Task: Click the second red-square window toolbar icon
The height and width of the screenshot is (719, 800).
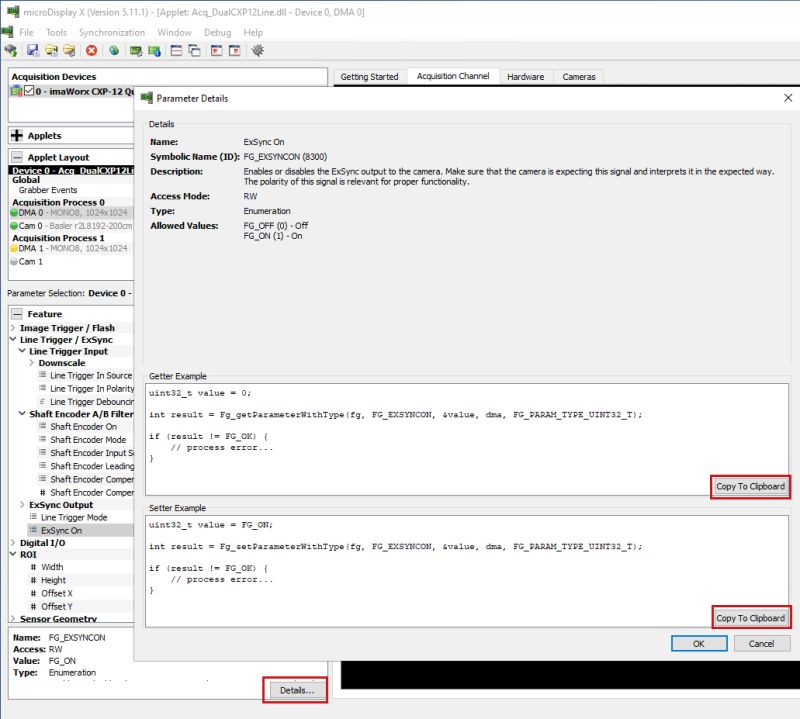Action: point(235,50)
